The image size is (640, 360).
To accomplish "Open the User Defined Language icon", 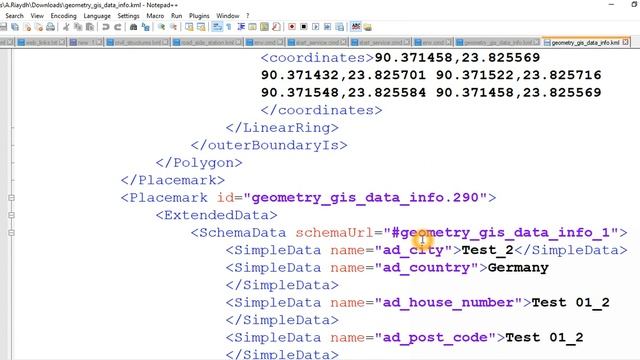I will click(x=253, y=27).
